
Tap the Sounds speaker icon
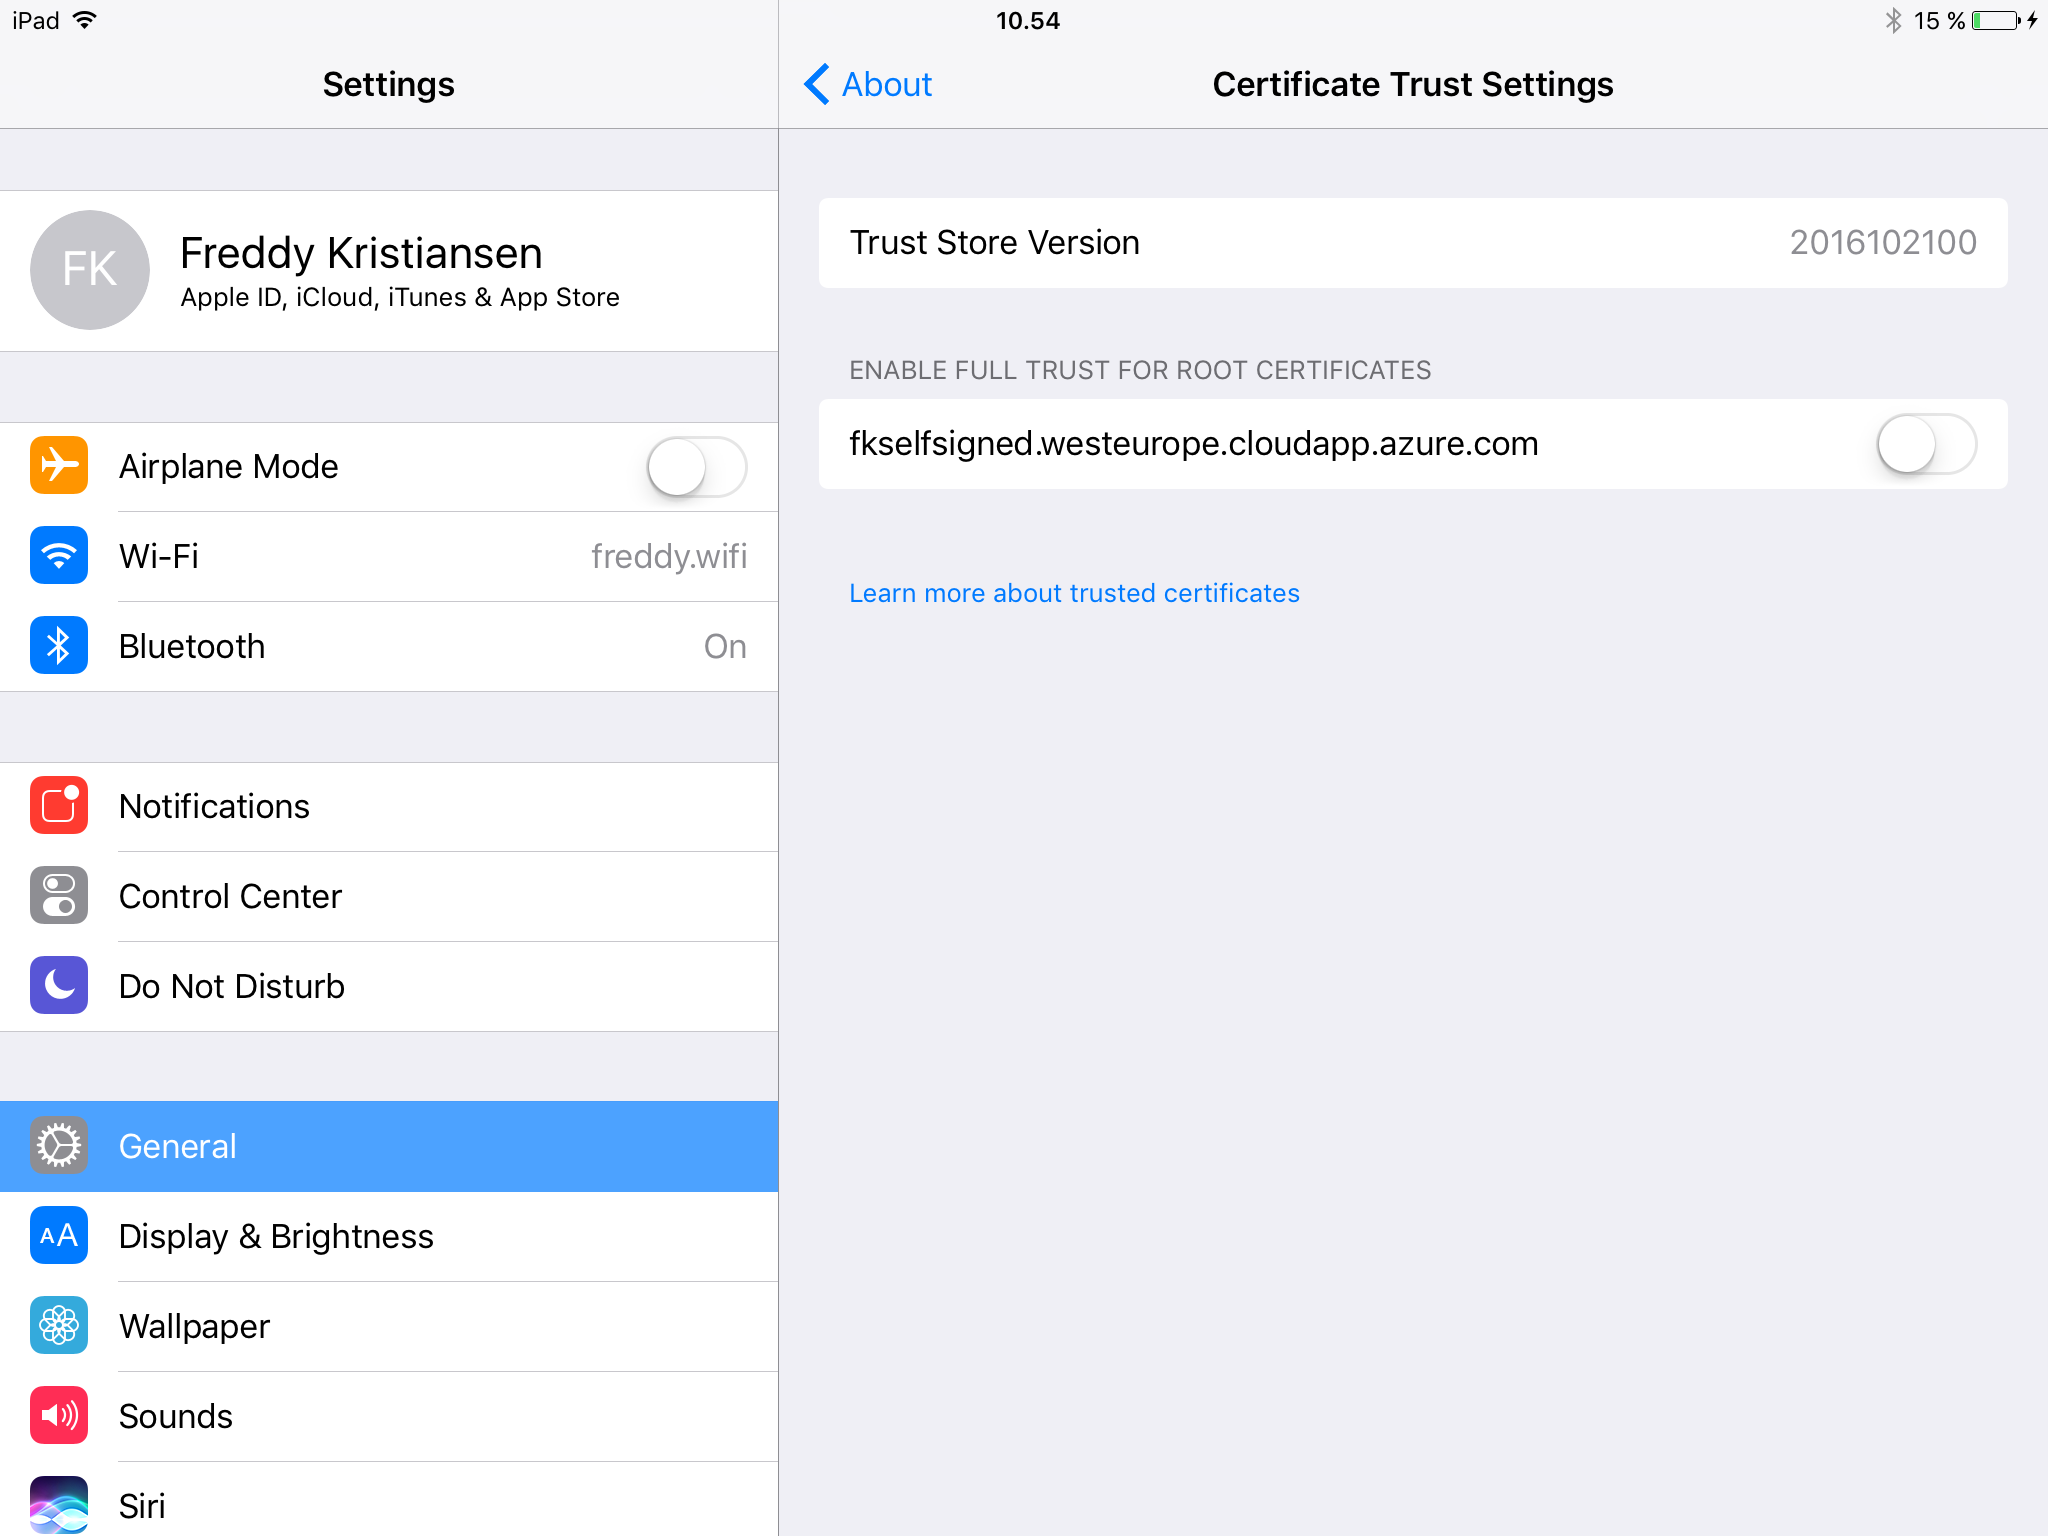click(59, 1416)
